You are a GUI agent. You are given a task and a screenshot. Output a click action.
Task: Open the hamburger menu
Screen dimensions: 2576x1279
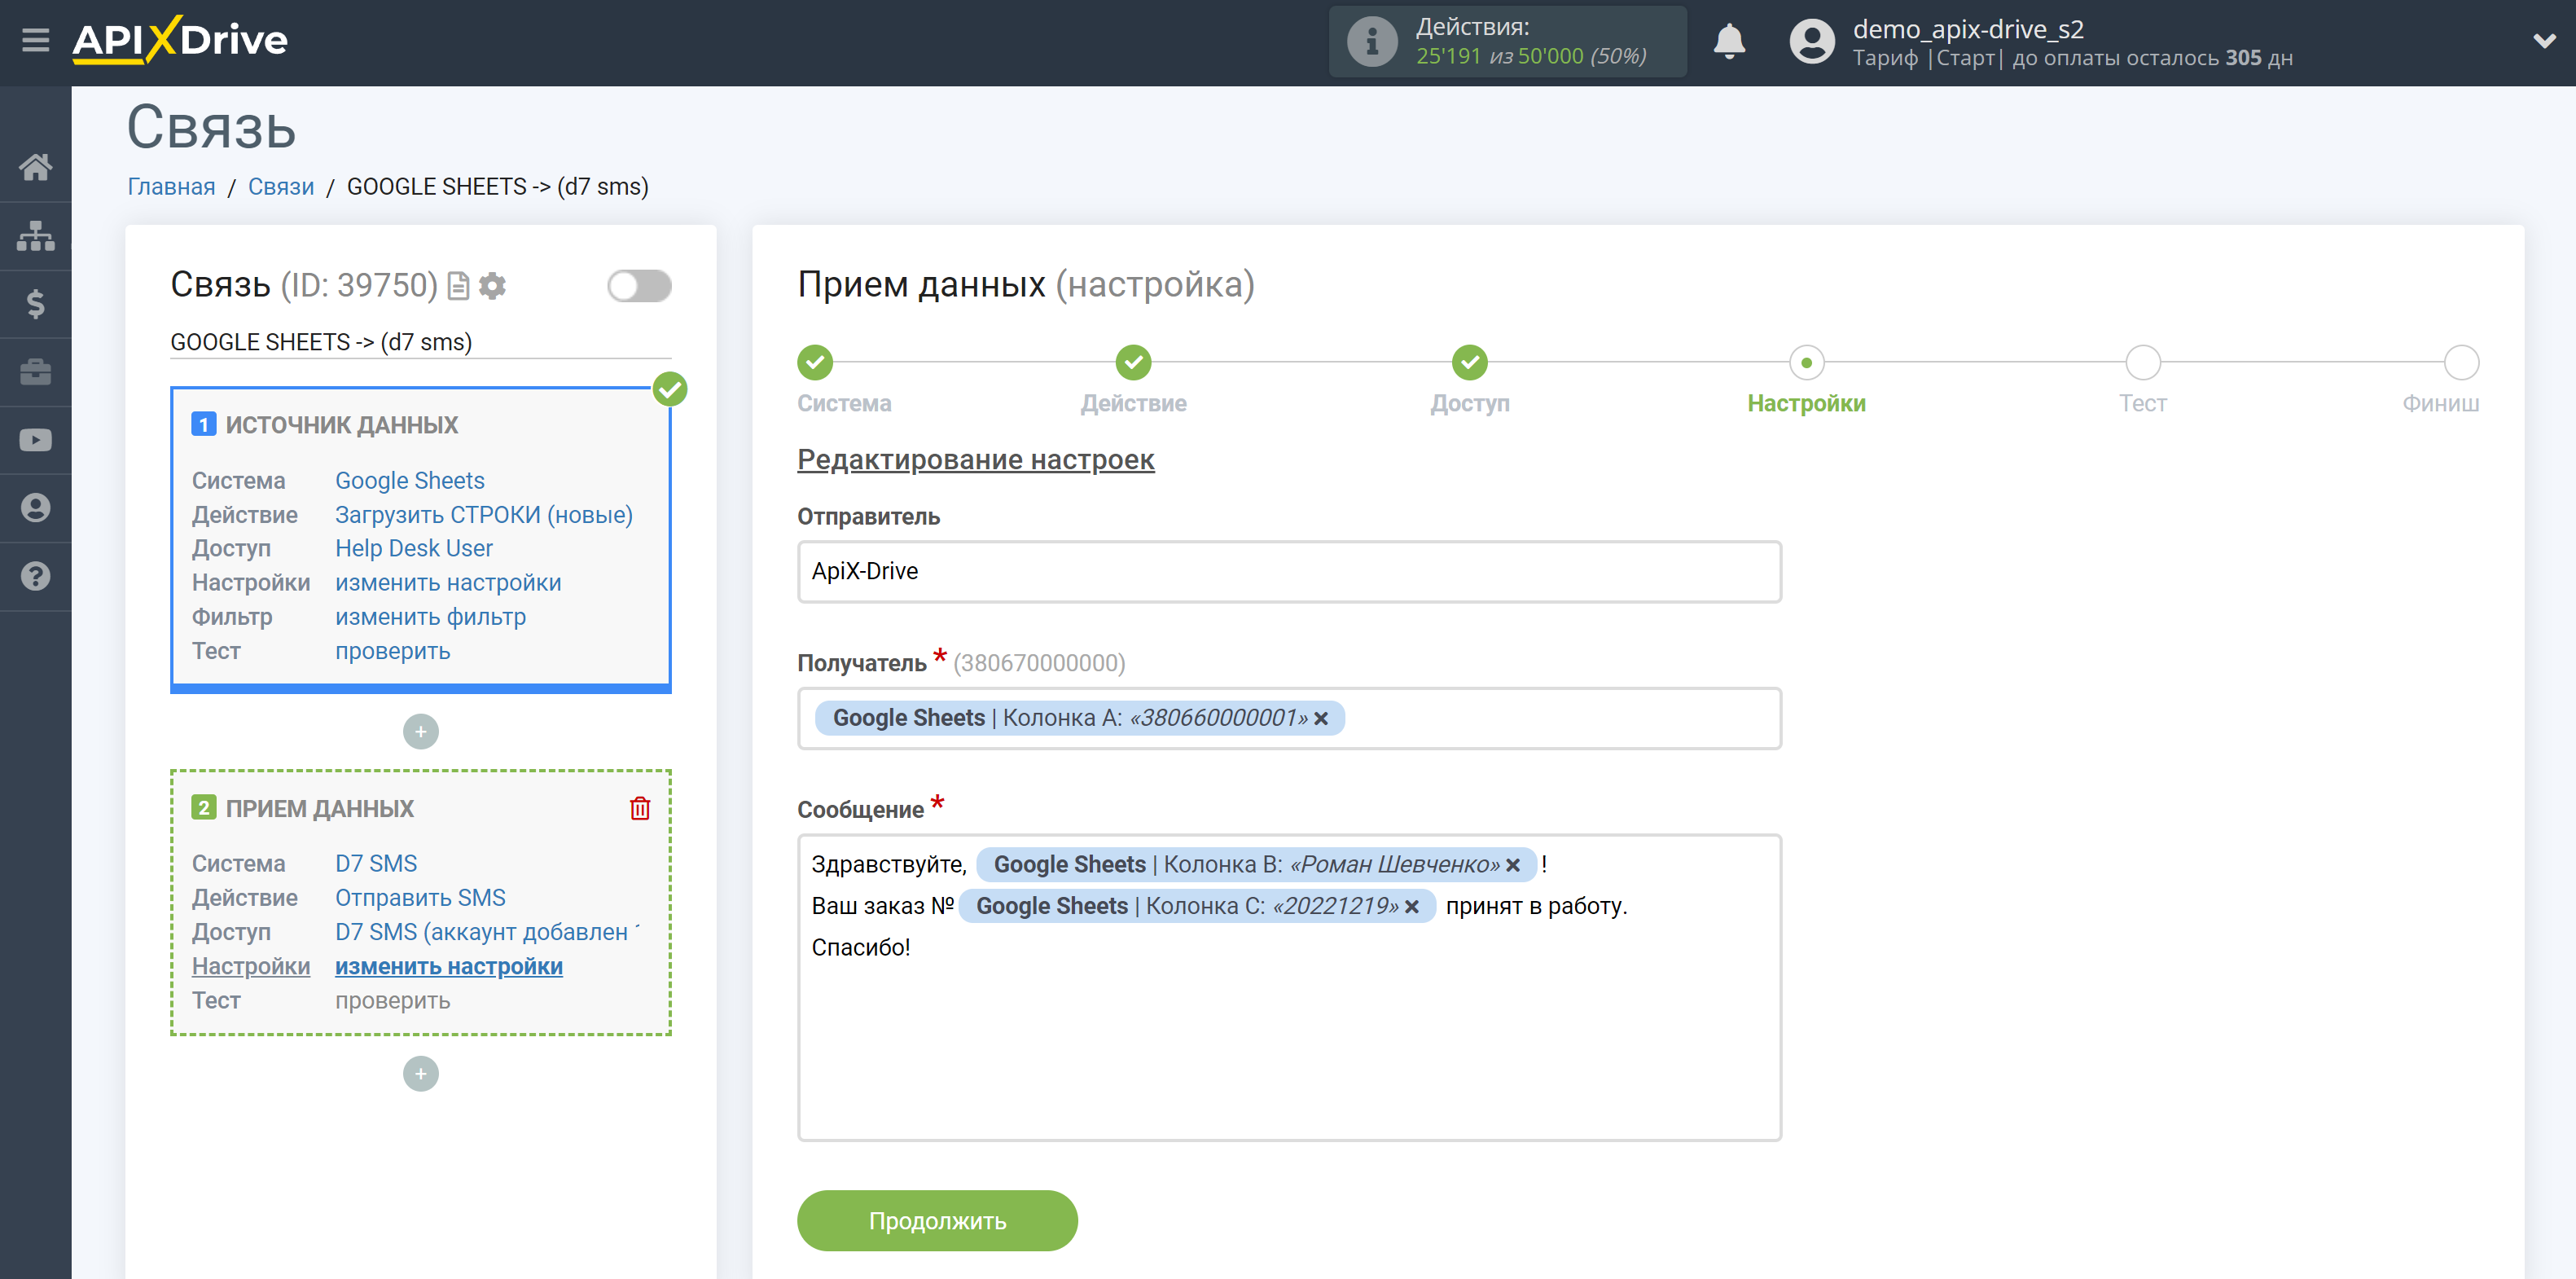(x=35, y=40)
